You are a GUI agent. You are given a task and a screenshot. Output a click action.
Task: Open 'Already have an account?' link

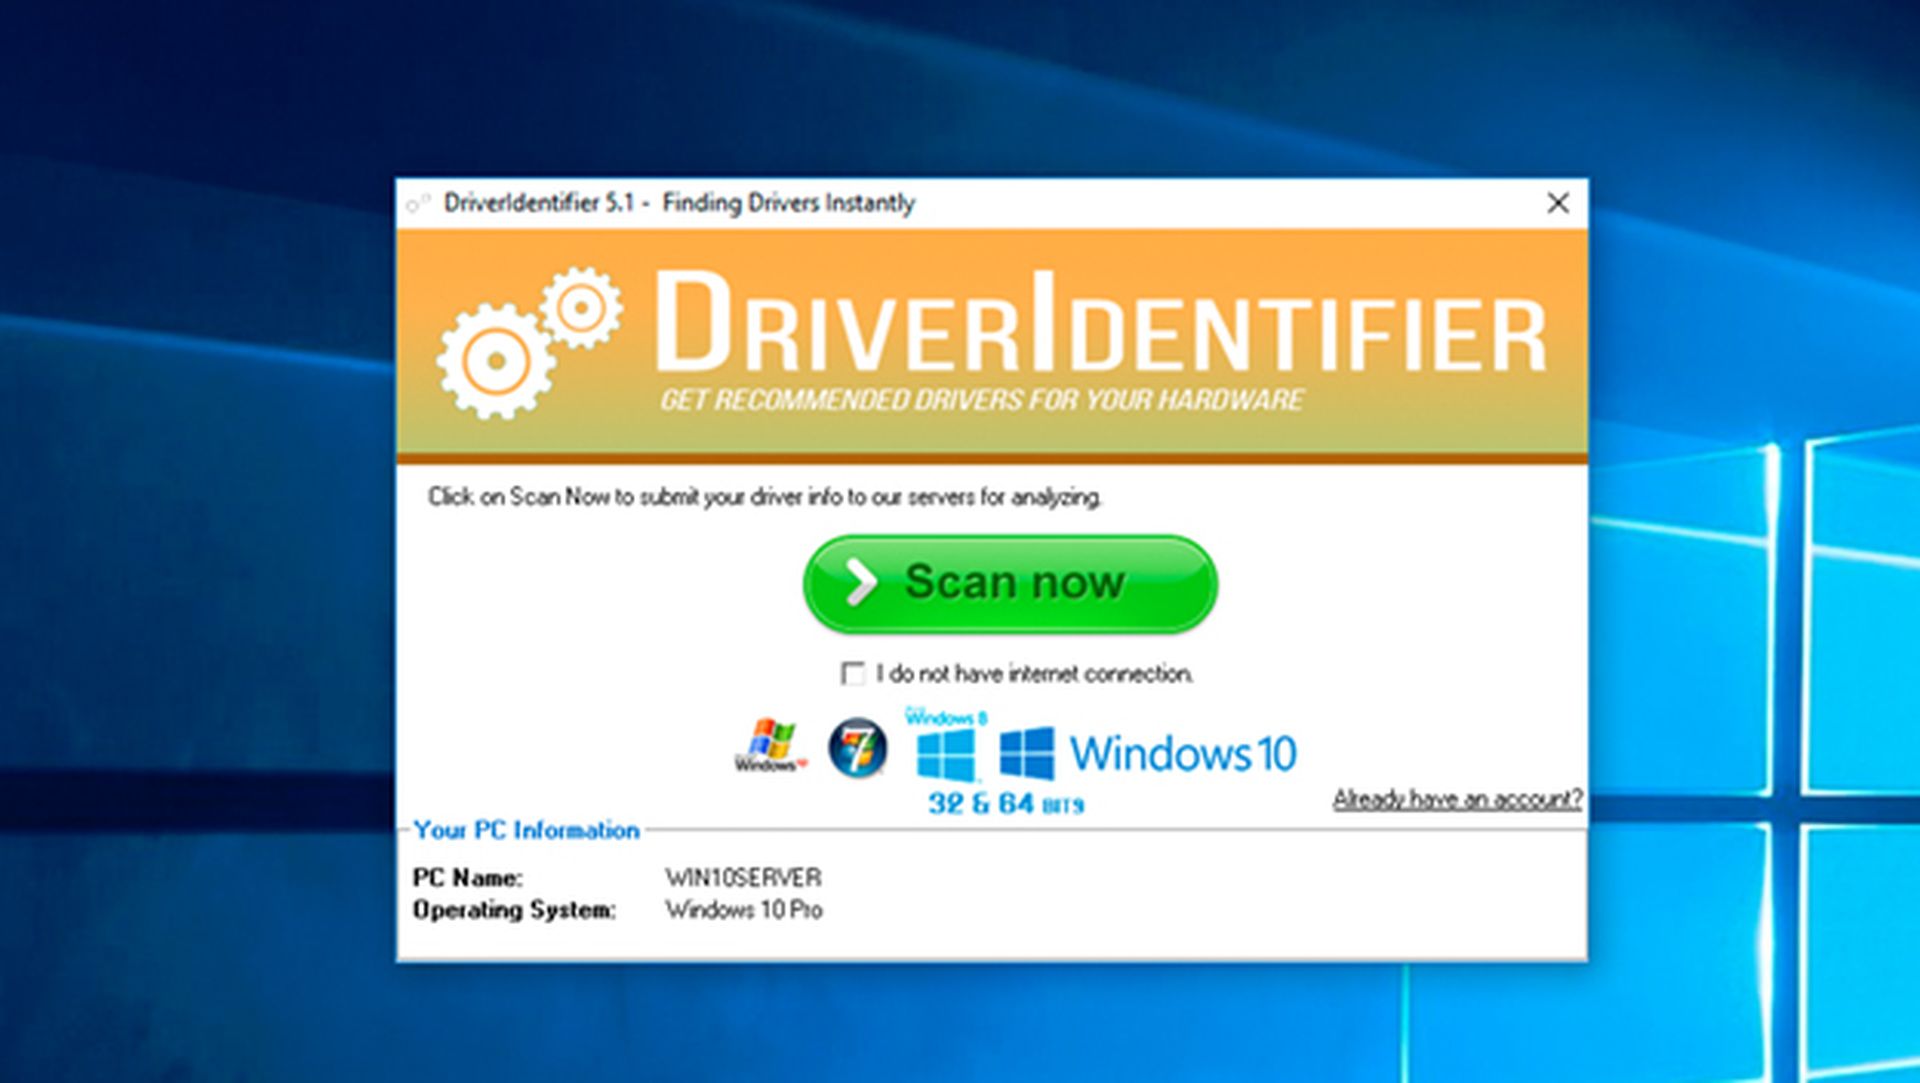click(x=1458, y=798)
